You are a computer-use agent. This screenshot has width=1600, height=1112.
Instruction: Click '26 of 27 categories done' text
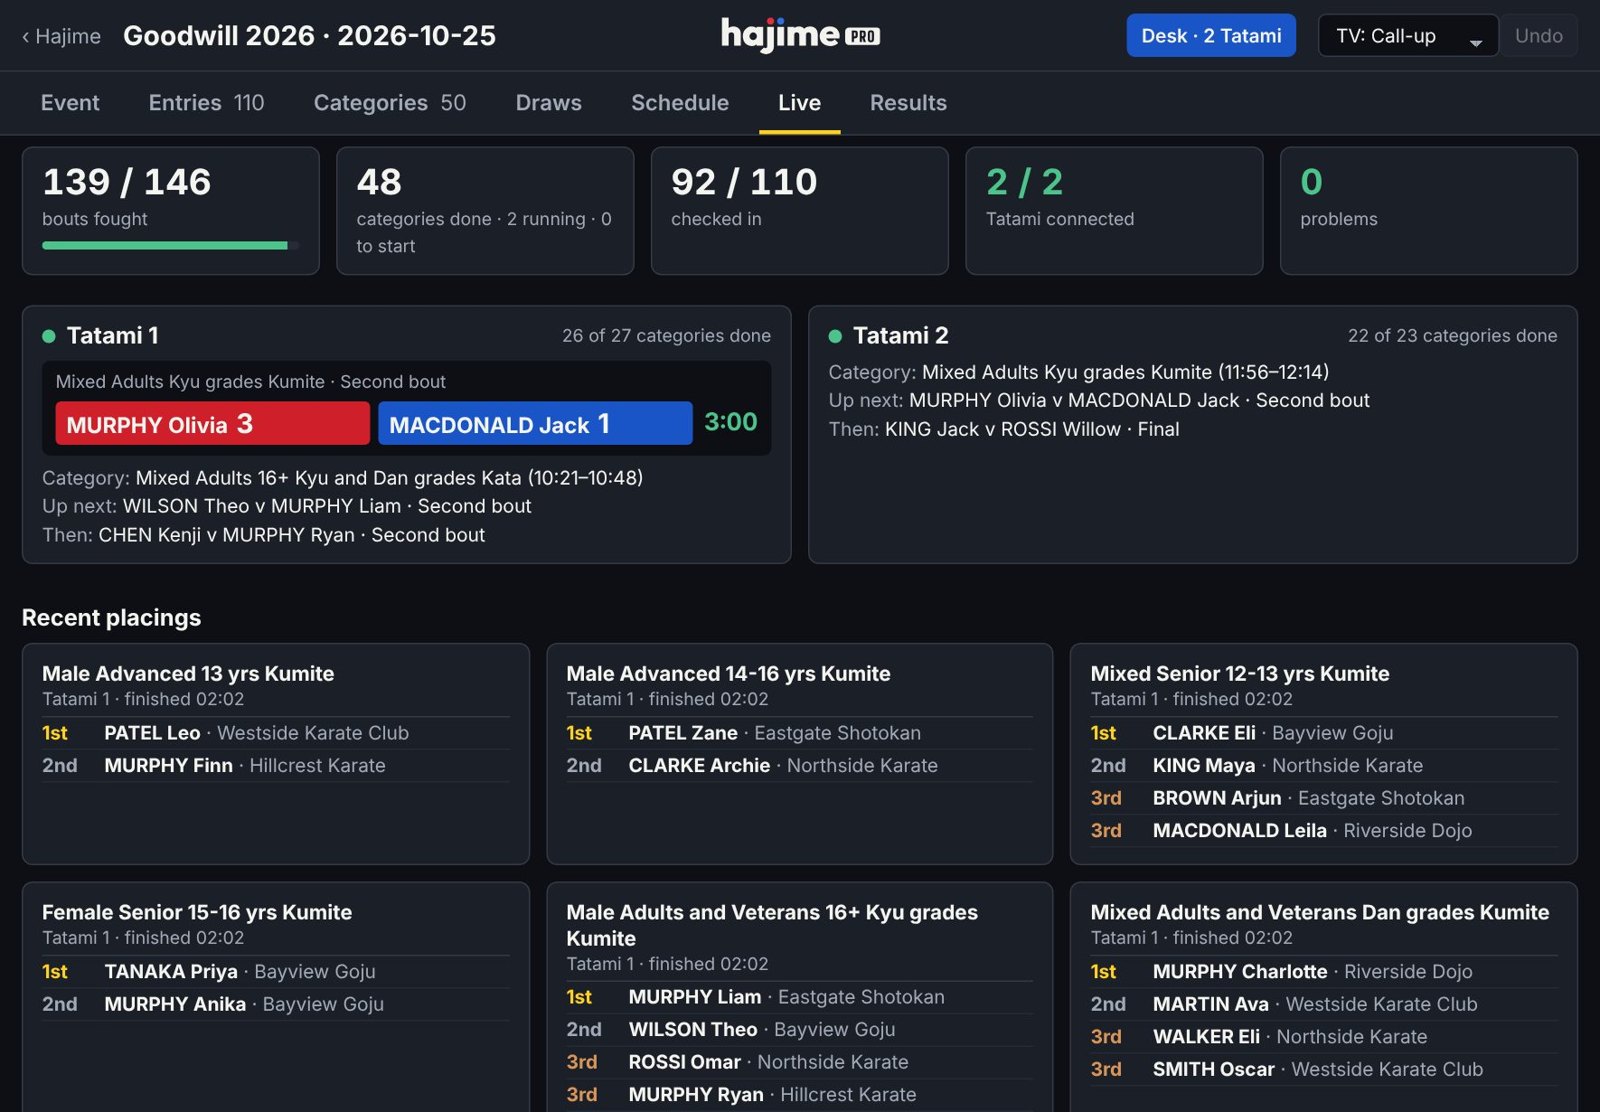666,336
